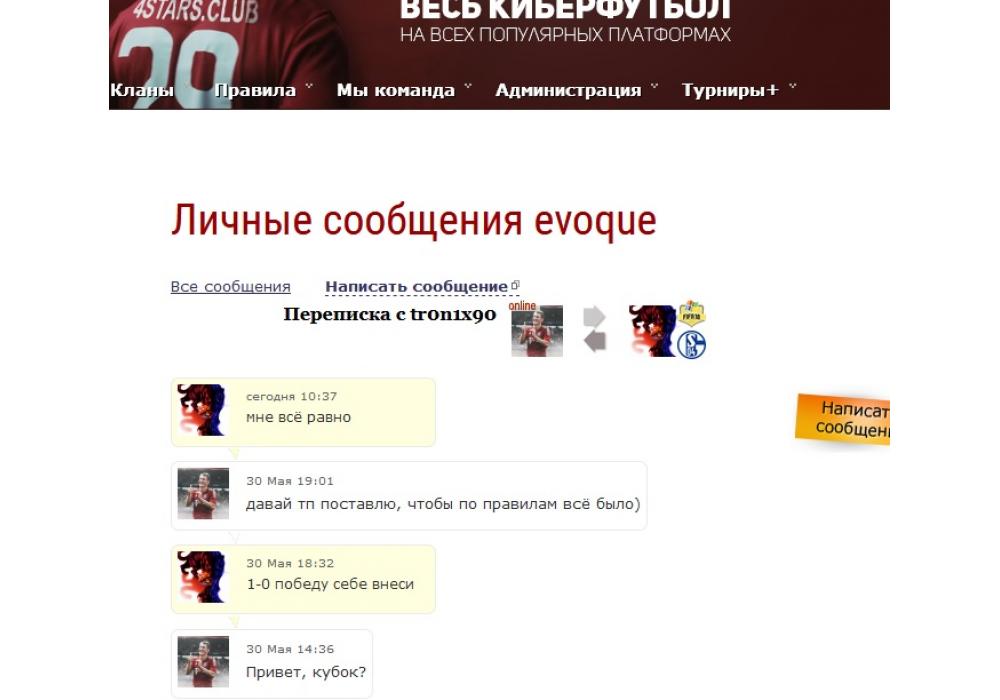Click the FIFA game badge icon
The width and height of the screenshot is (1000, 700).
tap(691, 313)
